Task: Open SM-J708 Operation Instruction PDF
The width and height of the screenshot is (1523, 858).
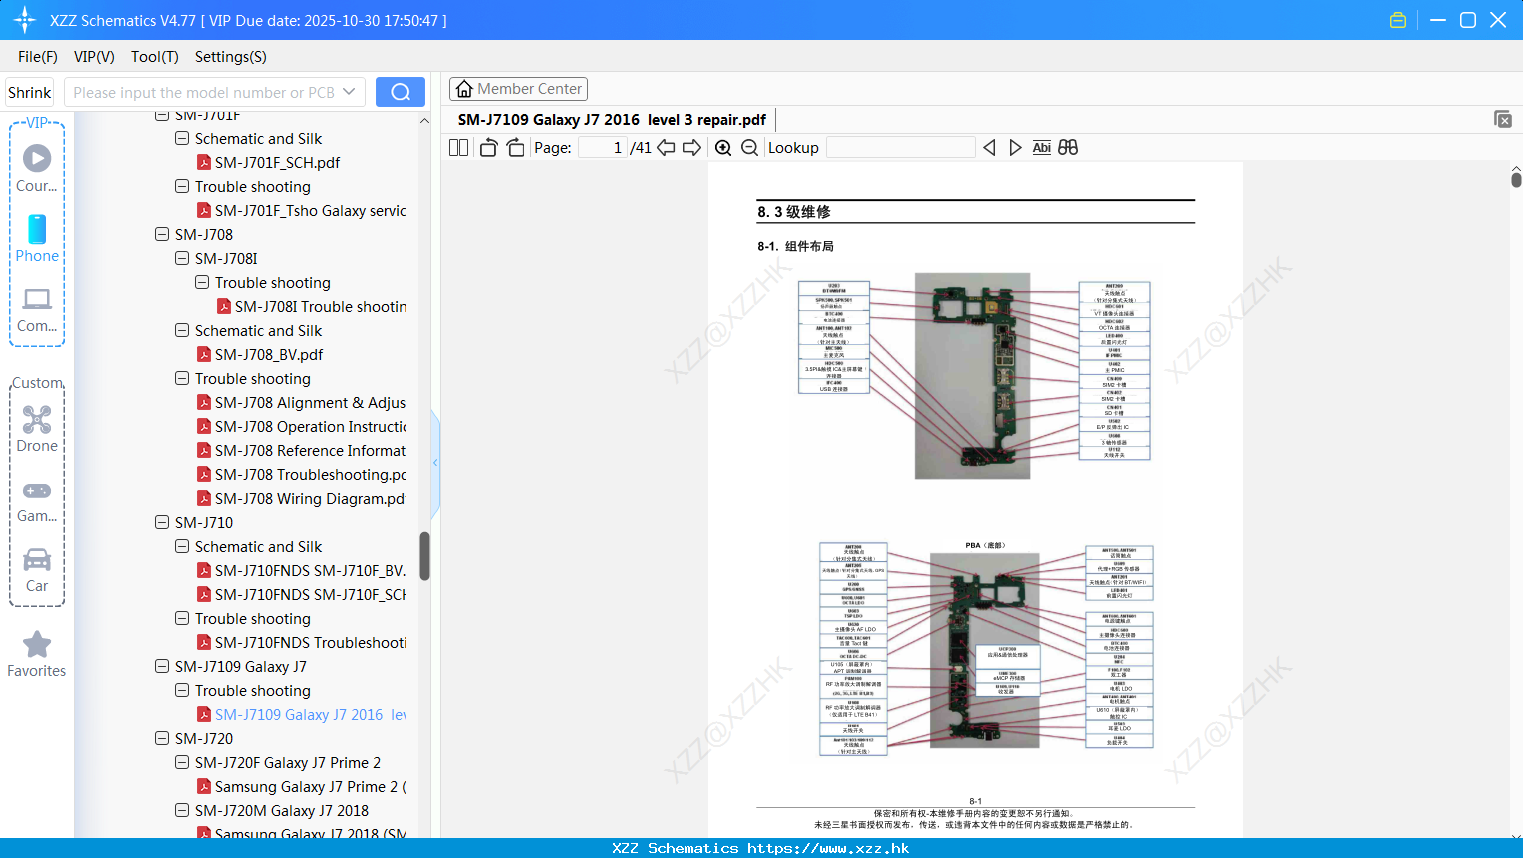Action: [x=310, y=426]
